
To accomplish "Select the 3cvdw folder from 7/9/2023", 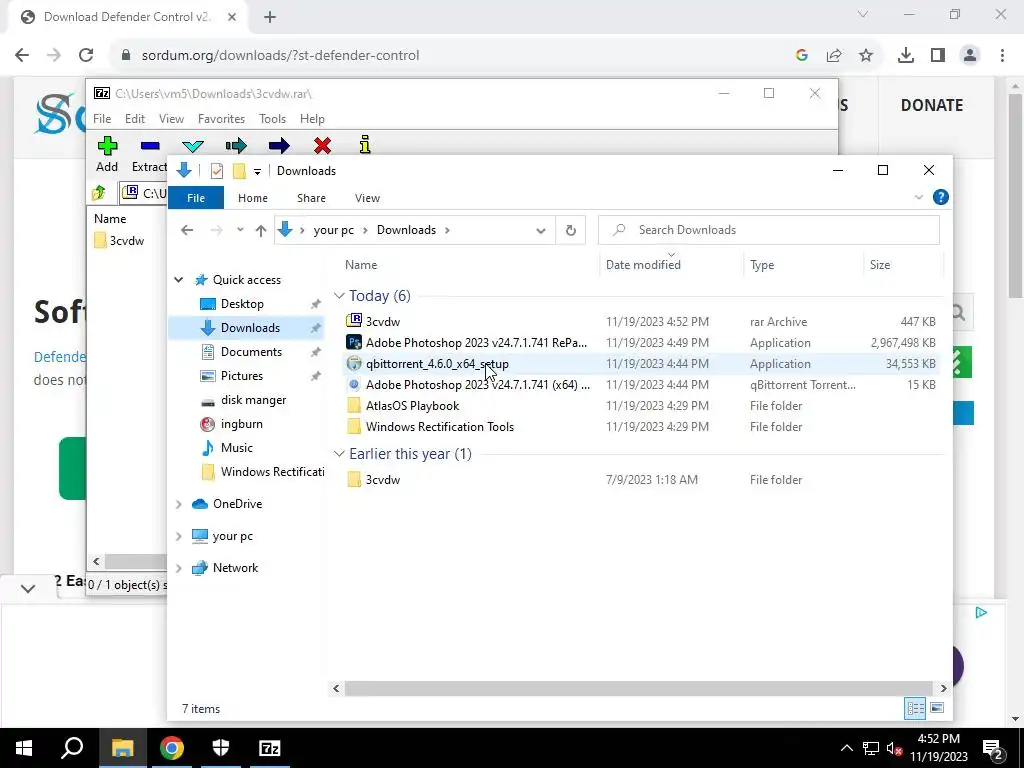I will coord(641,479).
